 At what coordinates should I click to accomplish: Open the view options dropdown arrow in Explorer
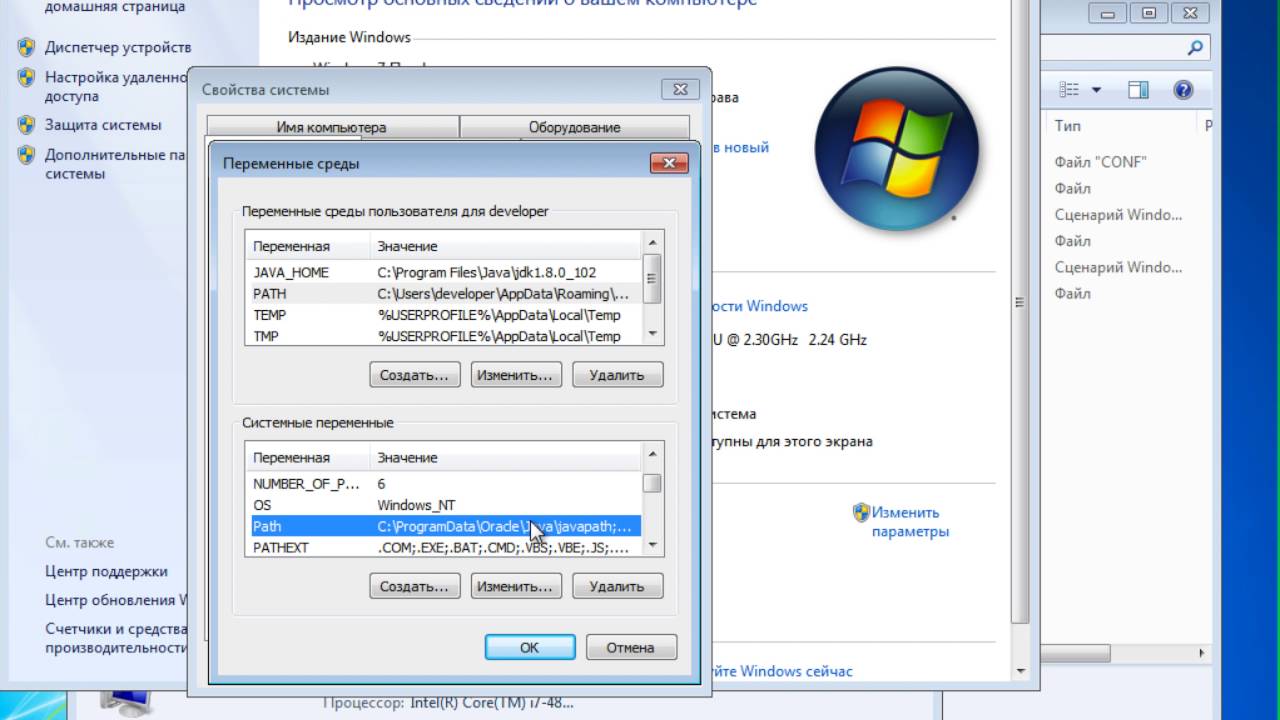(x=1096, y=90)
